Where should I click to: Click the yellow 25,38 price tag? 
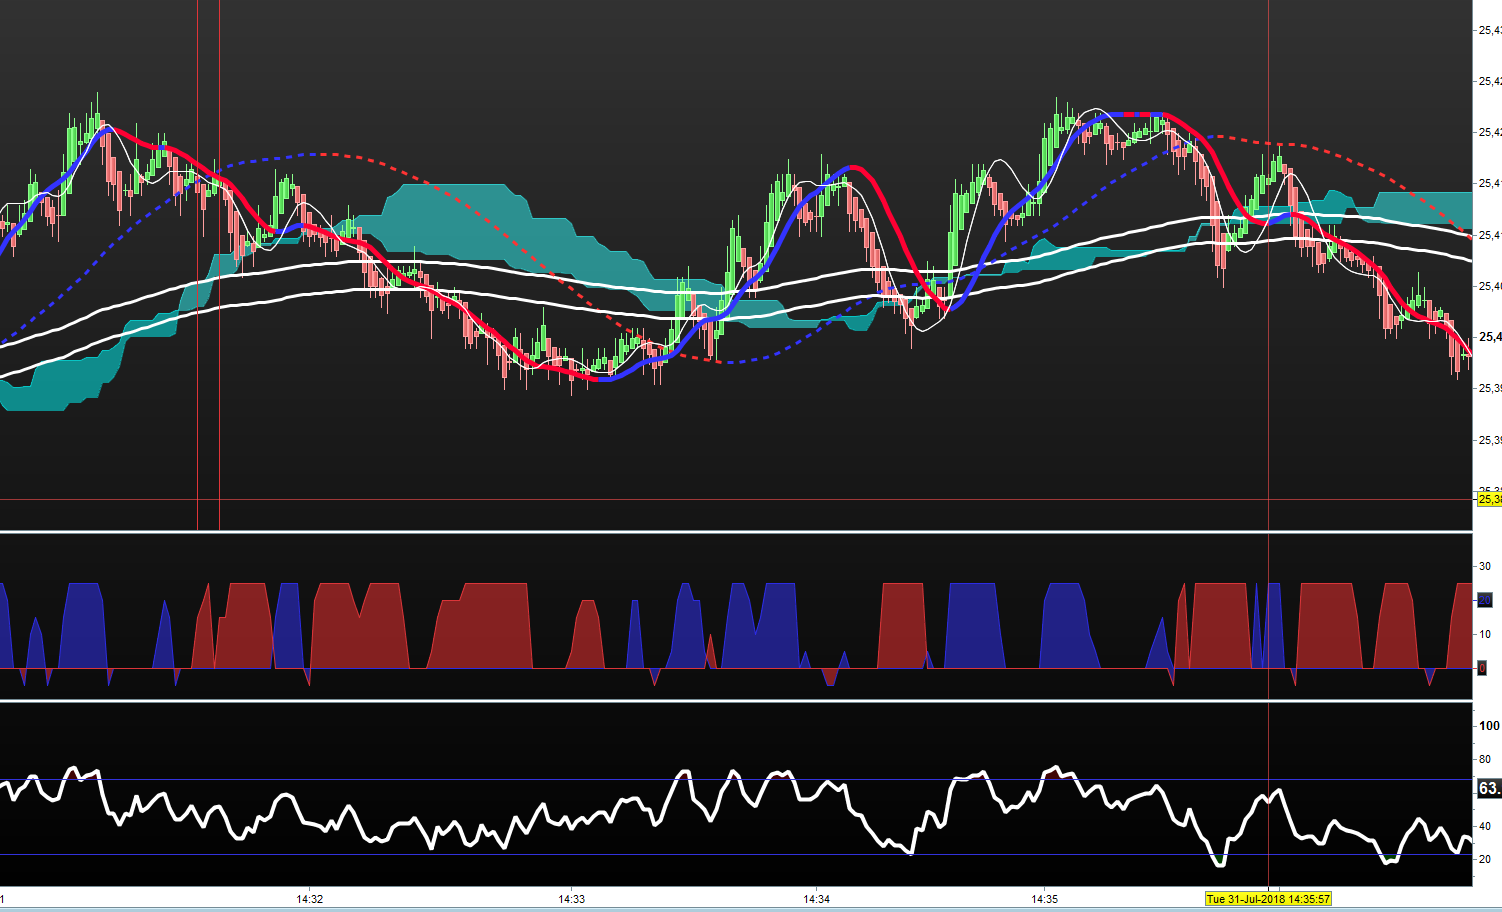pyautogui.click(x=1488, y=499)
